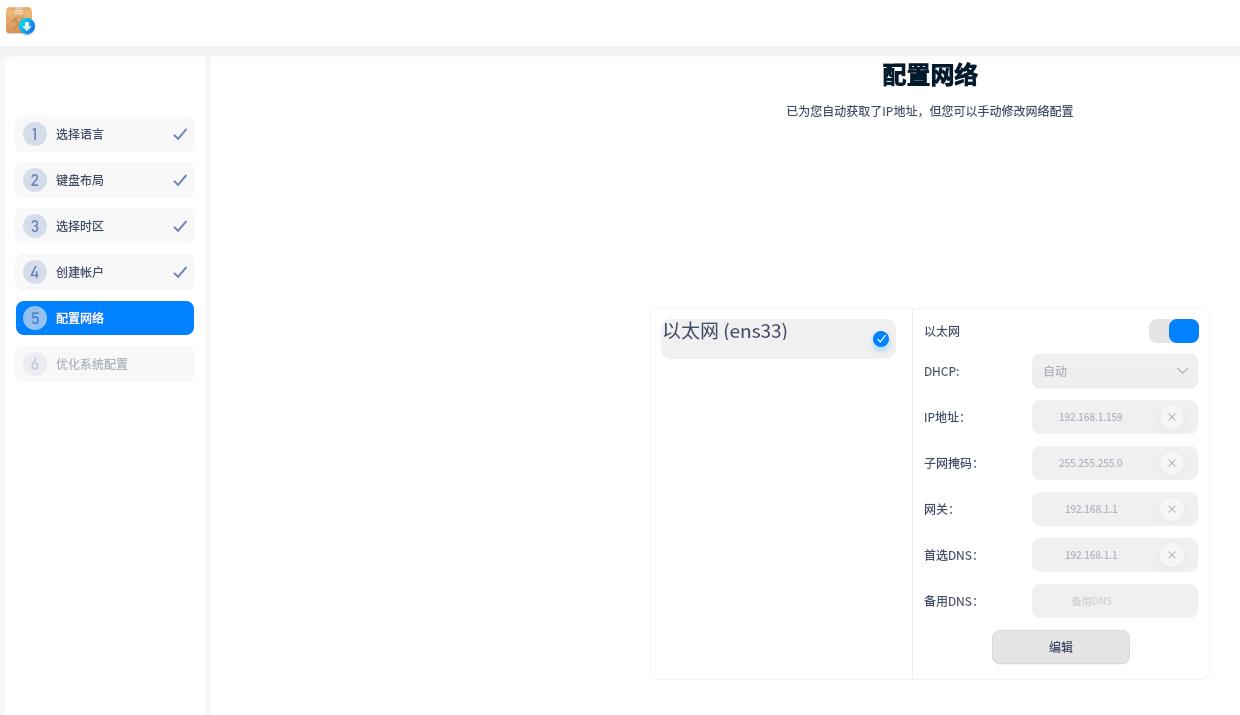
Task: Clear the 网关 field with its X icon
Action: pyautogui.click(x=1171, y=509)
